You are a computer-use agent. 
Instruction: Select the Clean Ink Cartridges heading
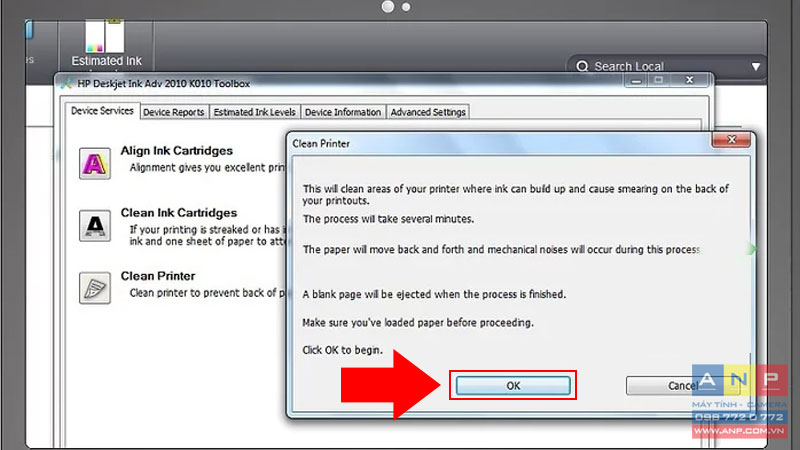(x=179, y=213)
